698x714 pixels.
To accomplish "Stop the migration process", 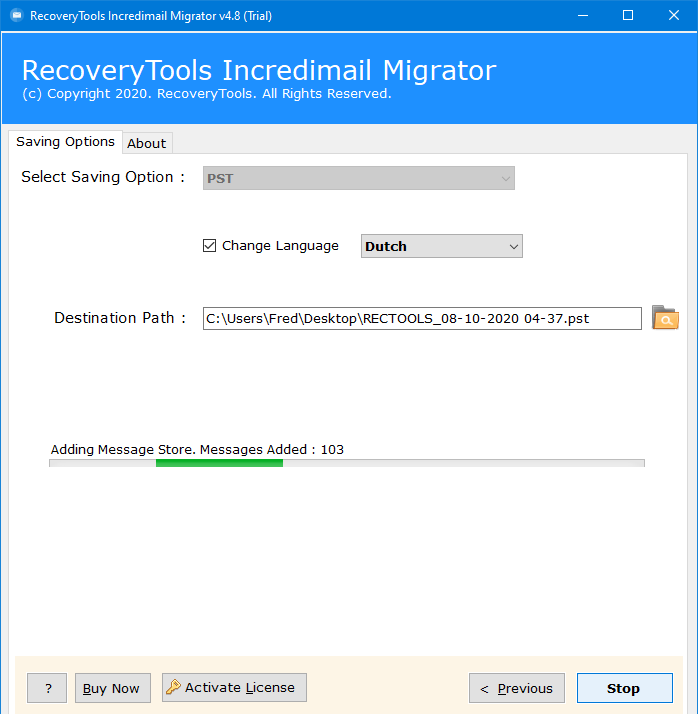I will point(624,688).
